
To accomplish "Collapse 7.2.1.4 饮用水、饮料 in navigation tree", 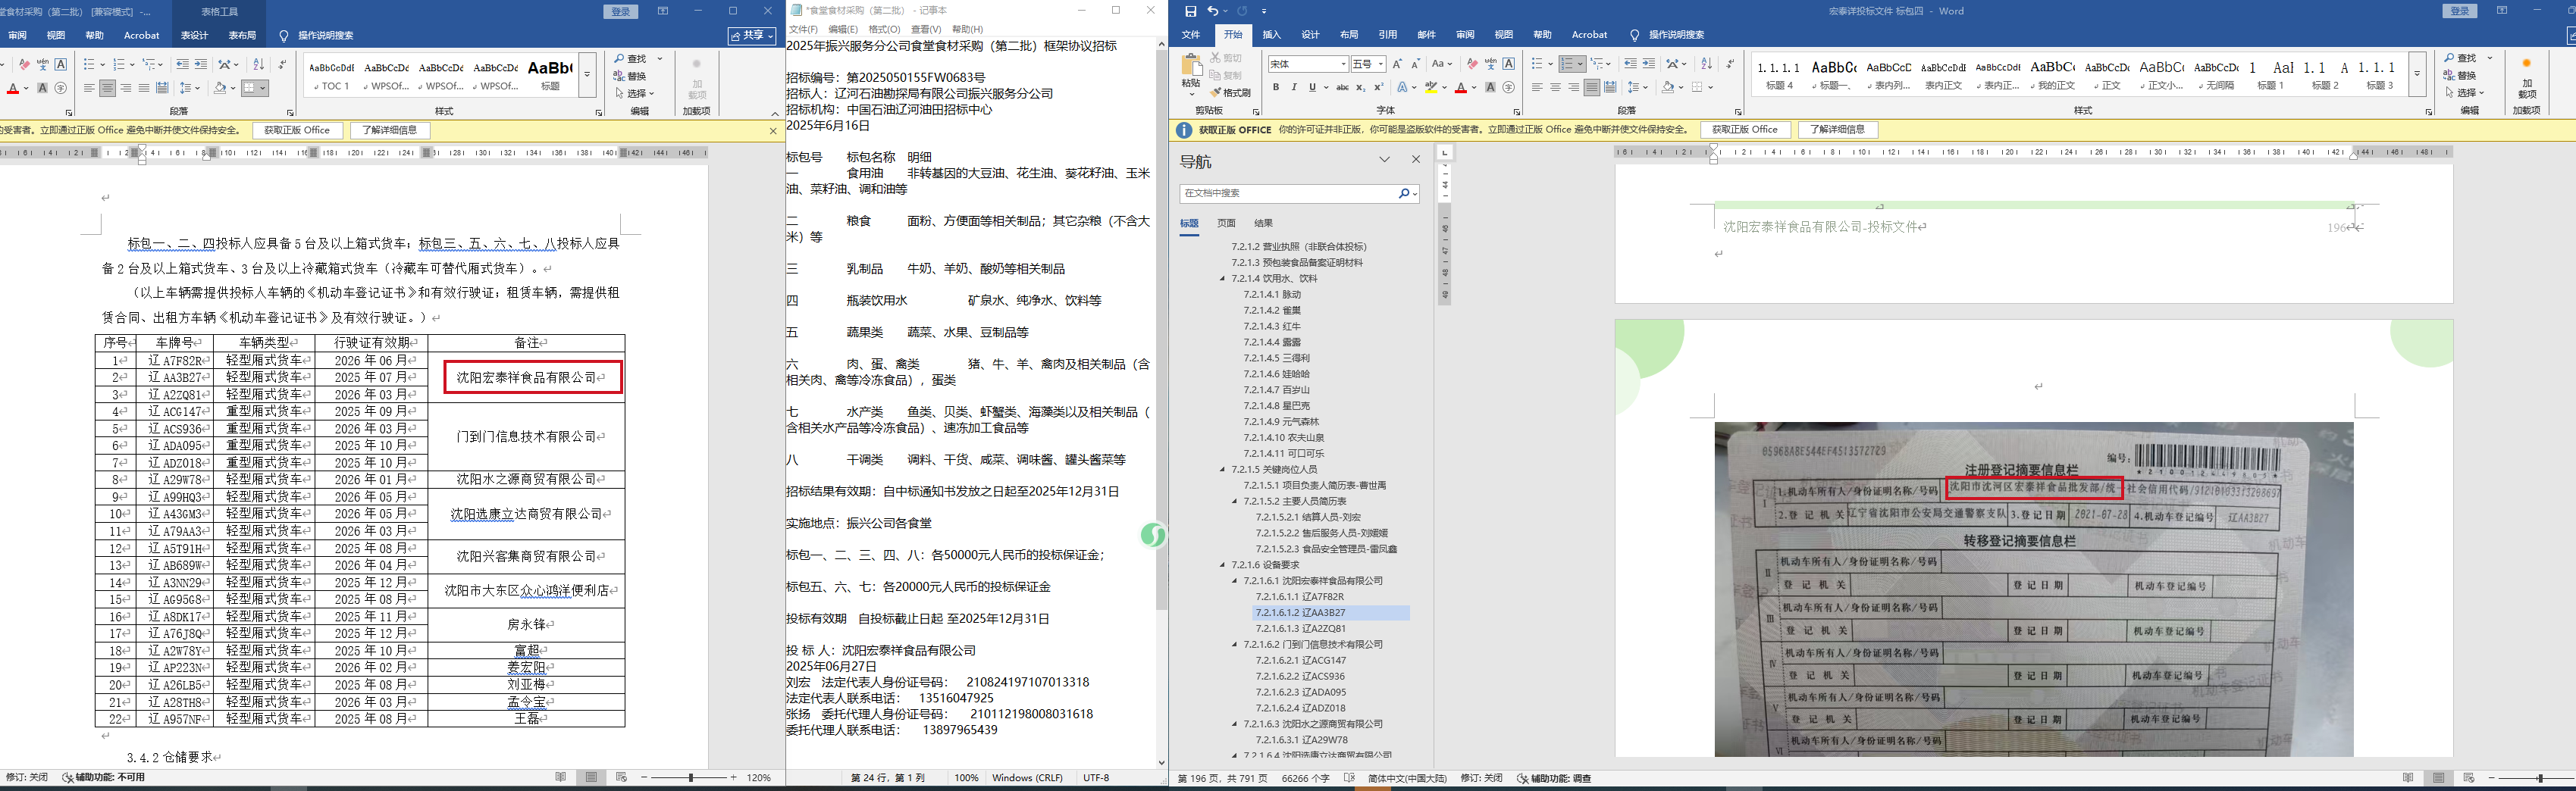I will click(1222, 278).
